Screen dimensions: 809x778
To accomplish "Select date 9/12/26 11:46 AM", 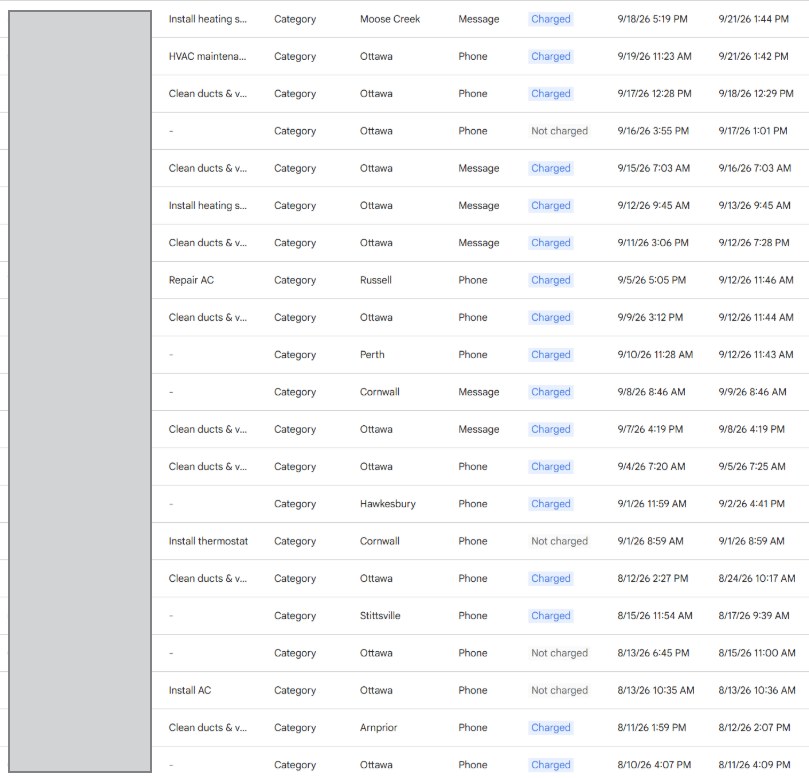I will (756, 280).
